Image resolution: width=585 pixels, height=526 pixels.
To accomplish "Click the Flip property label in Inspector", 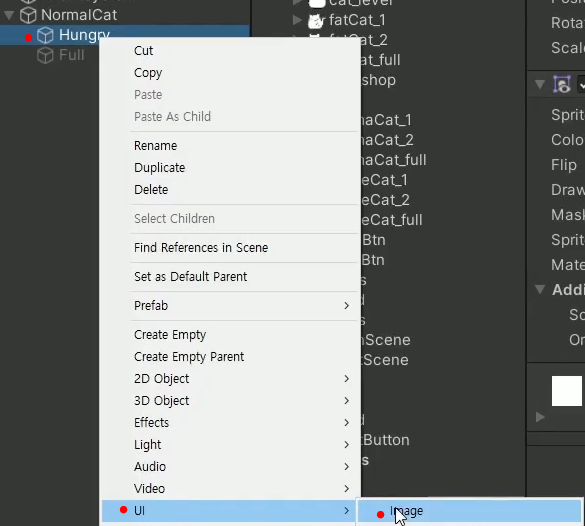I will click(564, 165).
